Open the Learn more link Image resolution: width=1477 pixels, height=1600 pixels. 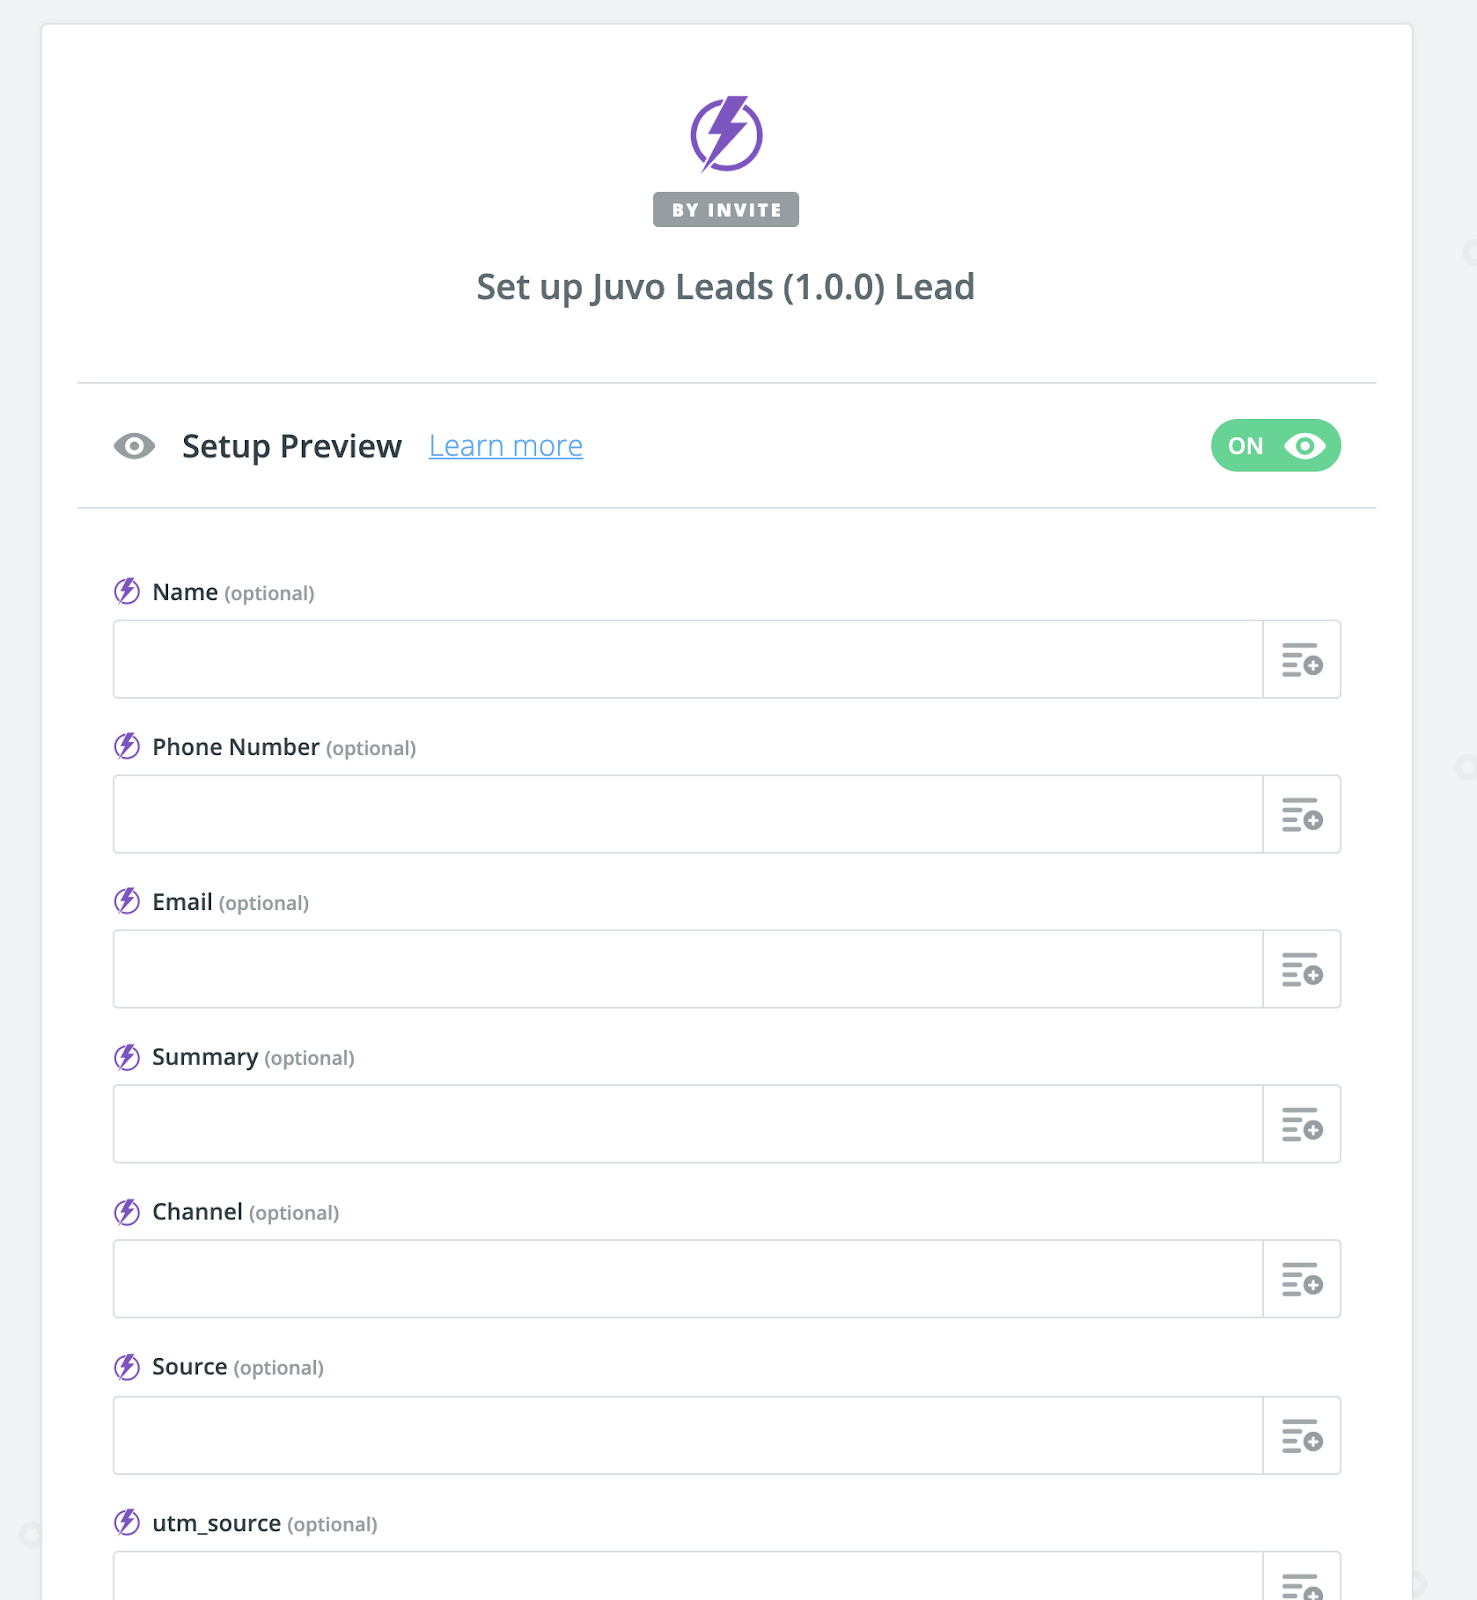(505, 446)
